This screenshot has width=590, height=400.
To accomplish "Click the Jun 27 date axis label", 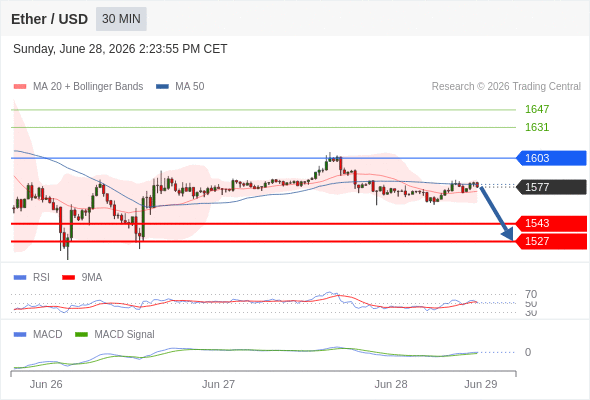I will (218, 384).
